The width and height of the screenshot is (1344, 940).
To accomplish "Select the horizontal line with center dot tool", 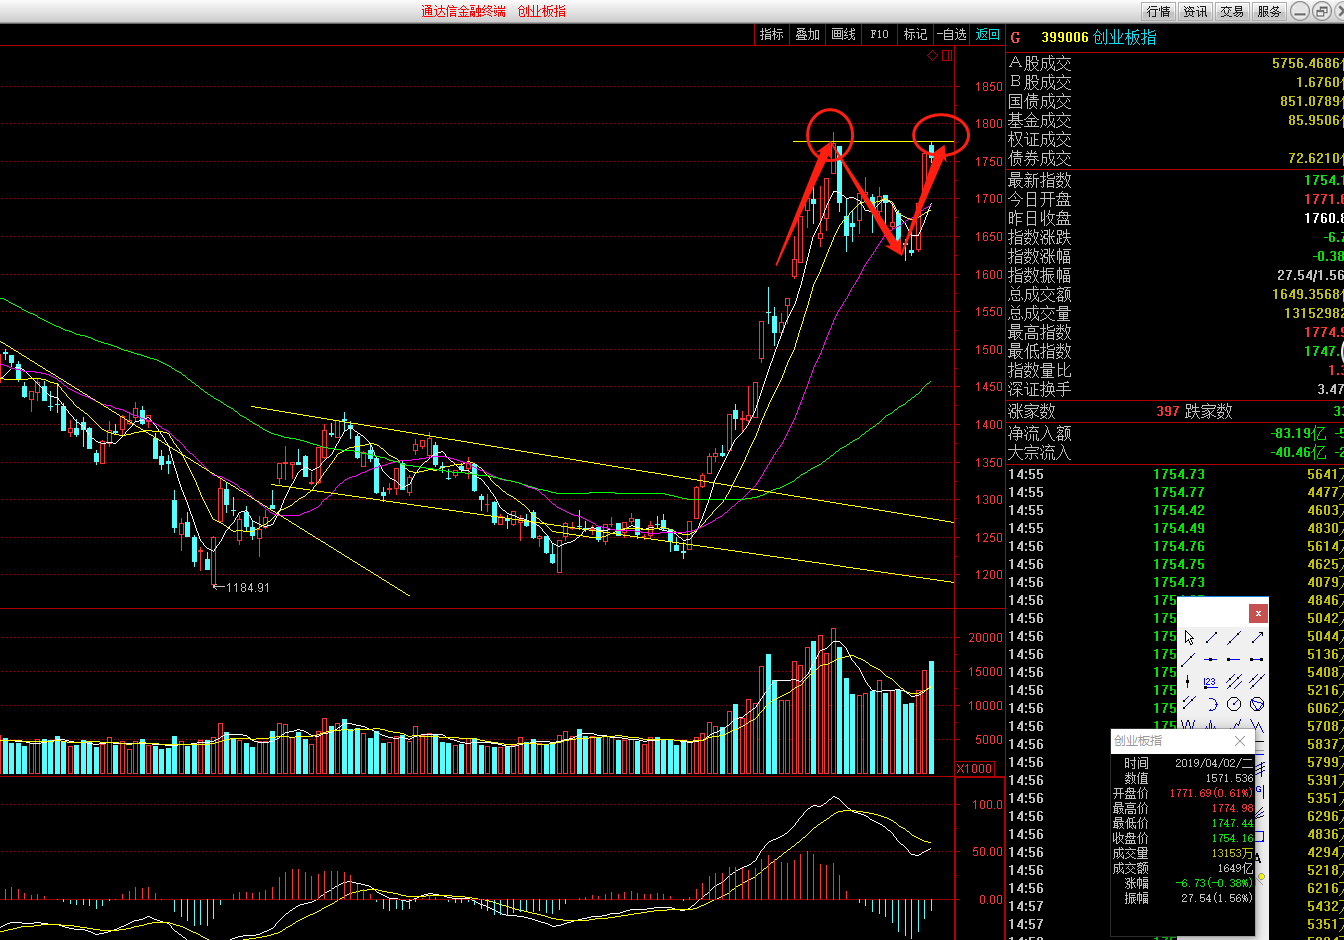I will (x=1211, y=659).
